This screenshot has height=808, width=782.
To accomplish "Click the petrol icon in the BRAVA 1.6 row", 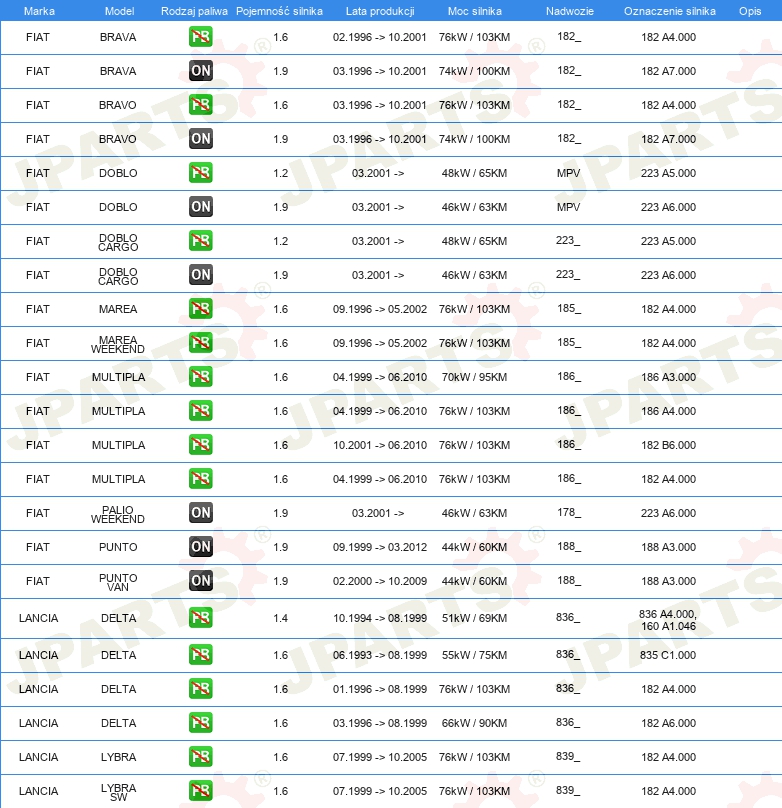I will (x=200, y=37).
